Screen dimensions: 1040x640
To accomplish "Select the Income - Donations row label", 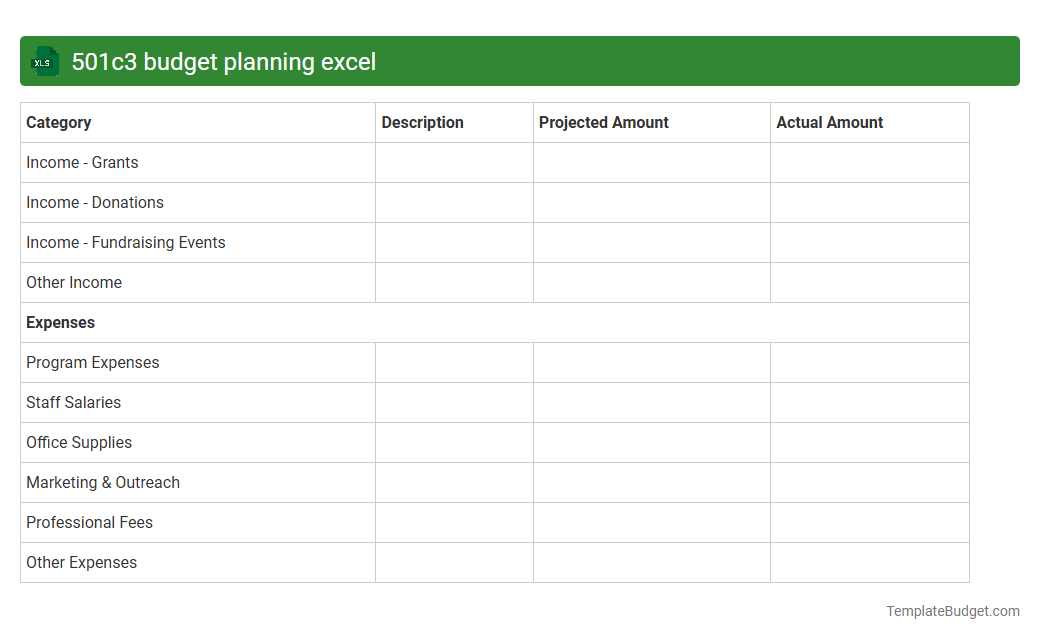I will tap(95, 202).
